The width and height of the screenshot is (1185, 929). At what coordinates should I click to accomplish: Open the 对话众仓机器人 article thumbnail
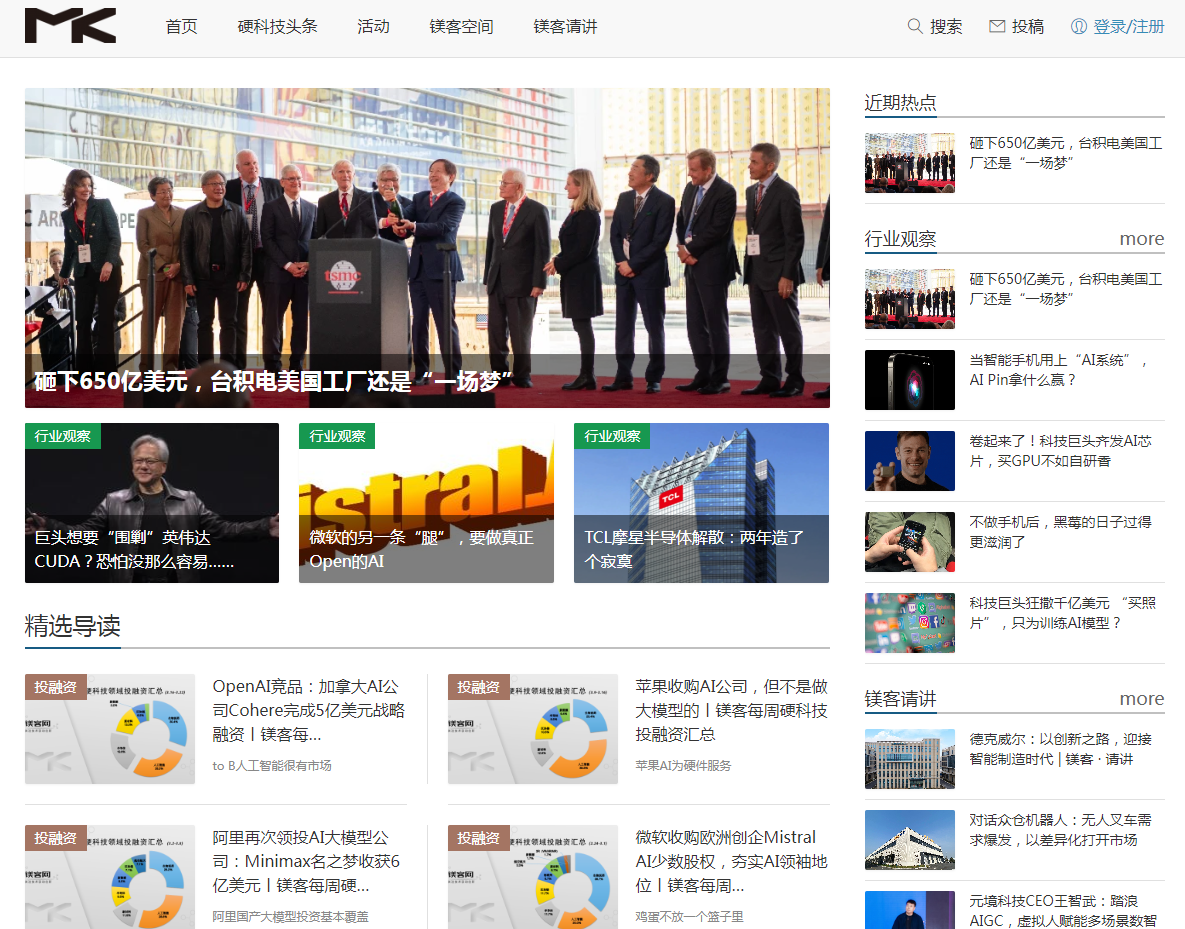910,840
